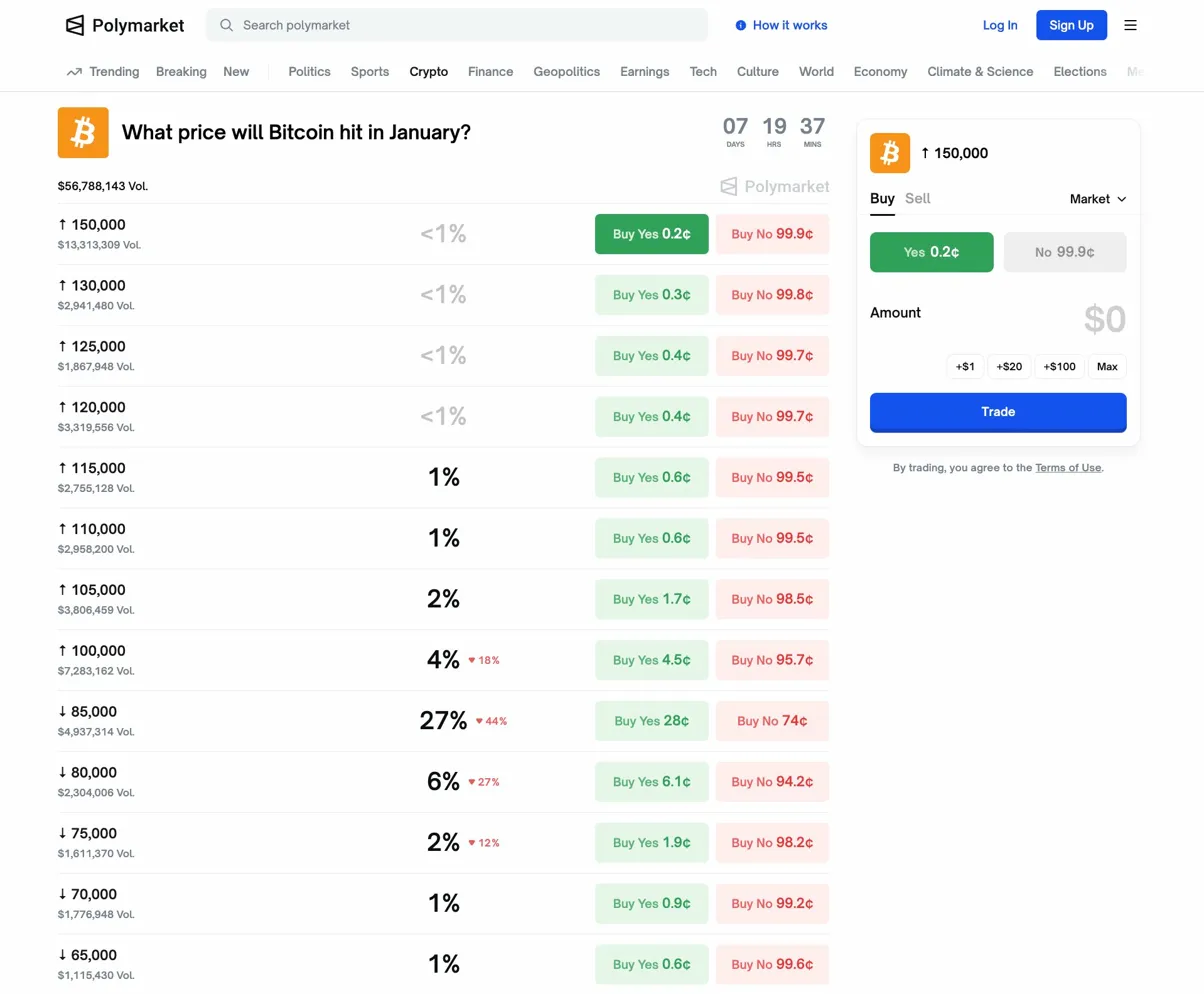Open the Crypto category
Image resolution: width=1204 pixels, height=994 pixels.
[x=428, y=72]
